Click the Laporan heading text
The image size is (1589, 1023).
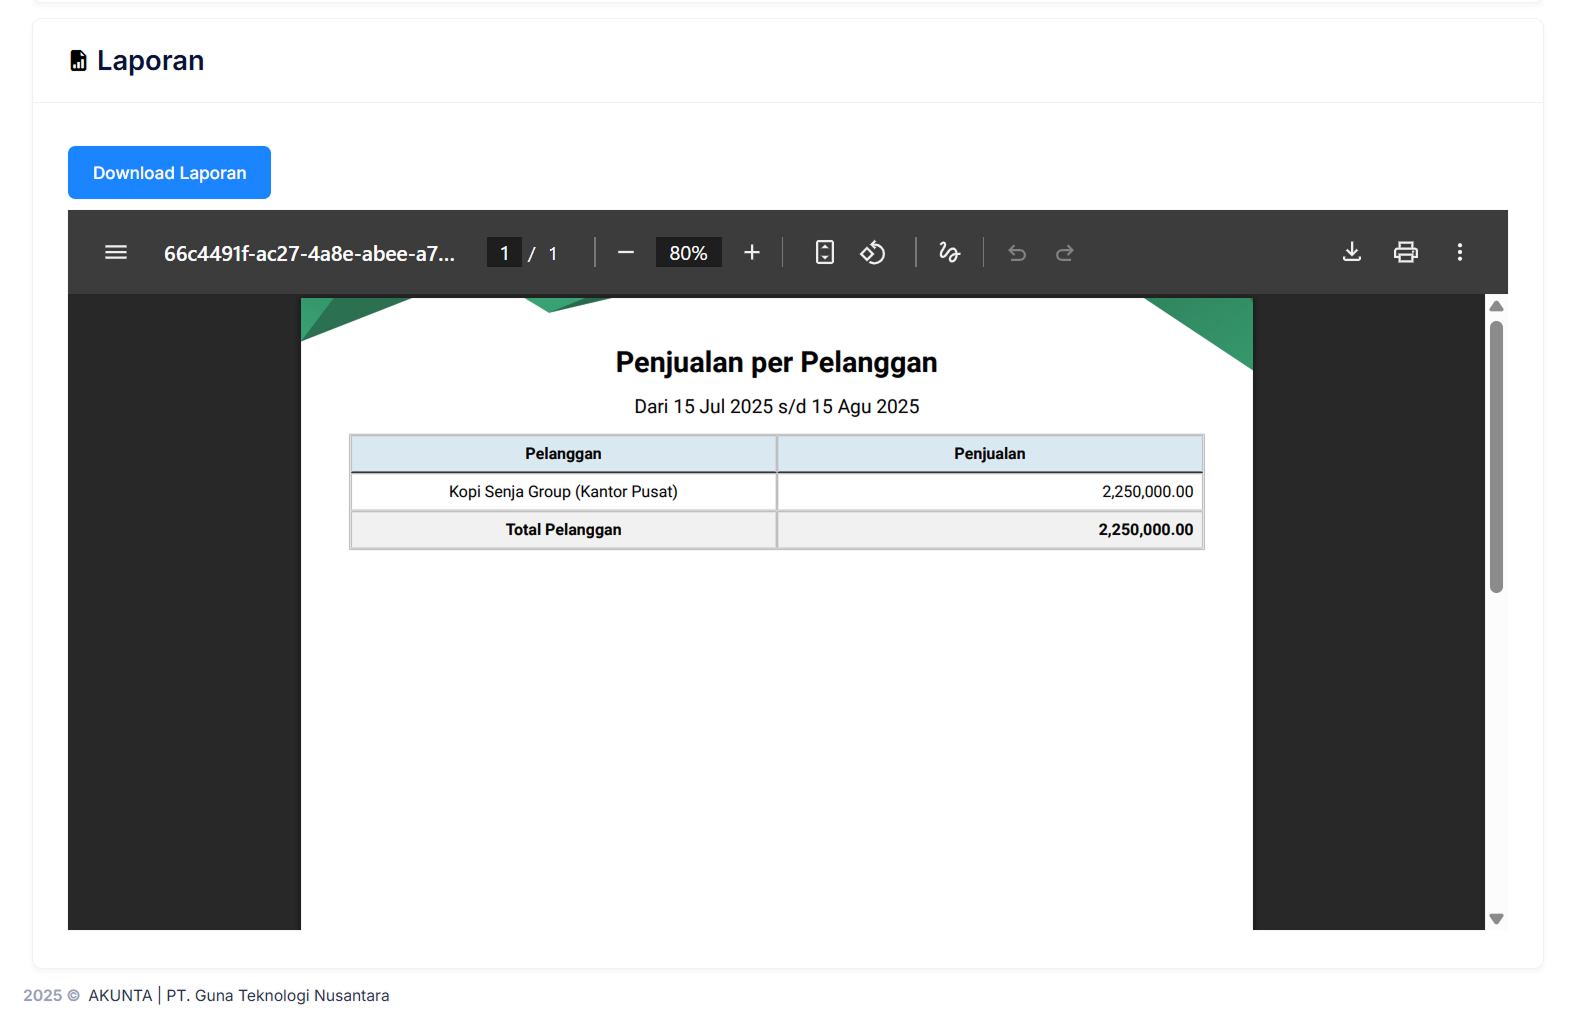[150, 61]
